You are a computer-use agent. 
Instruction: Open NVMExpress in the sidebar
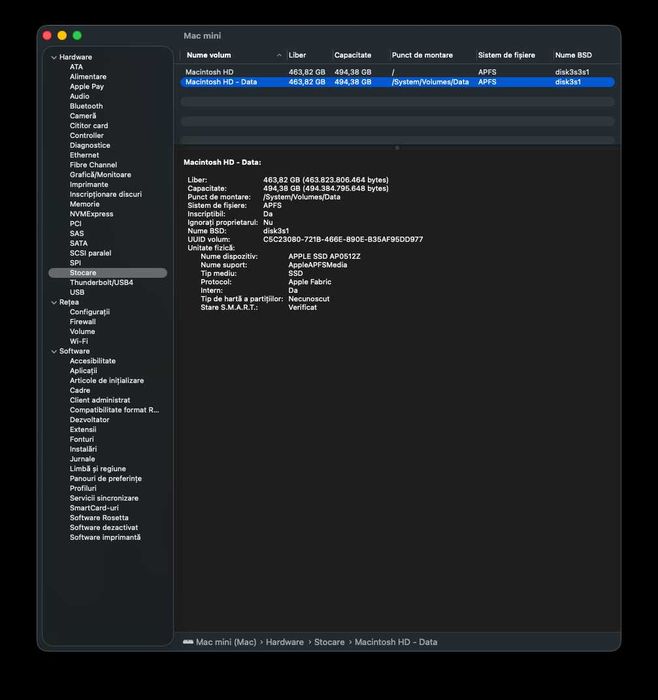pyautogui.click(x=92, y=214)
